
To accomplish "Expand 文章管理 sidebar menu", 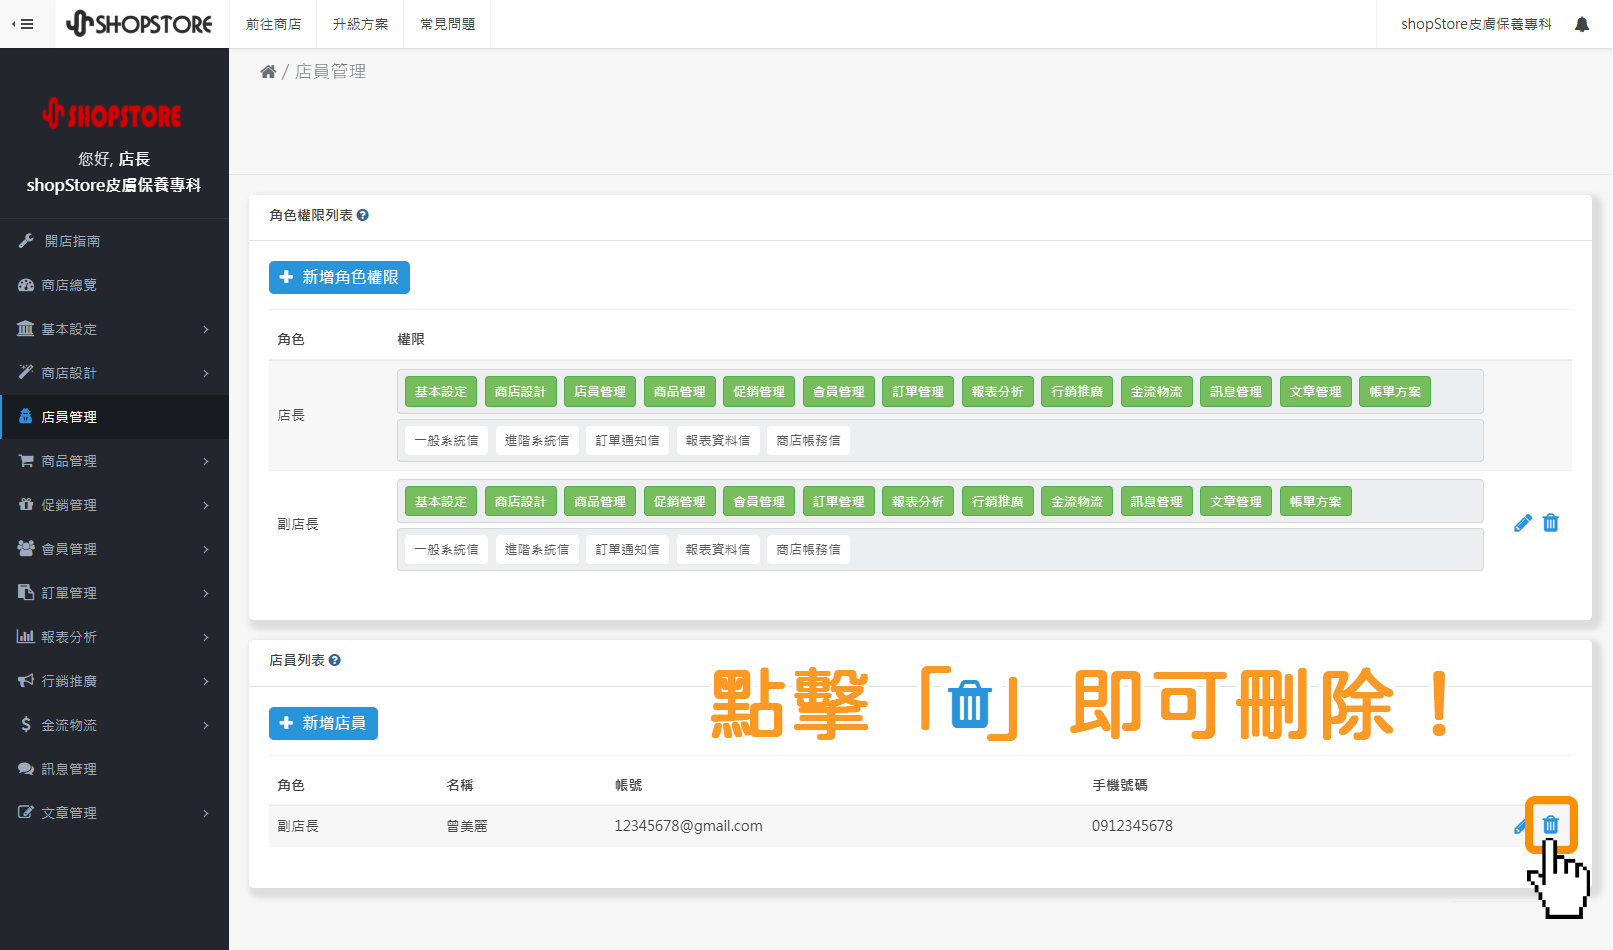I will pyautogui.click(x=114, y=813).
